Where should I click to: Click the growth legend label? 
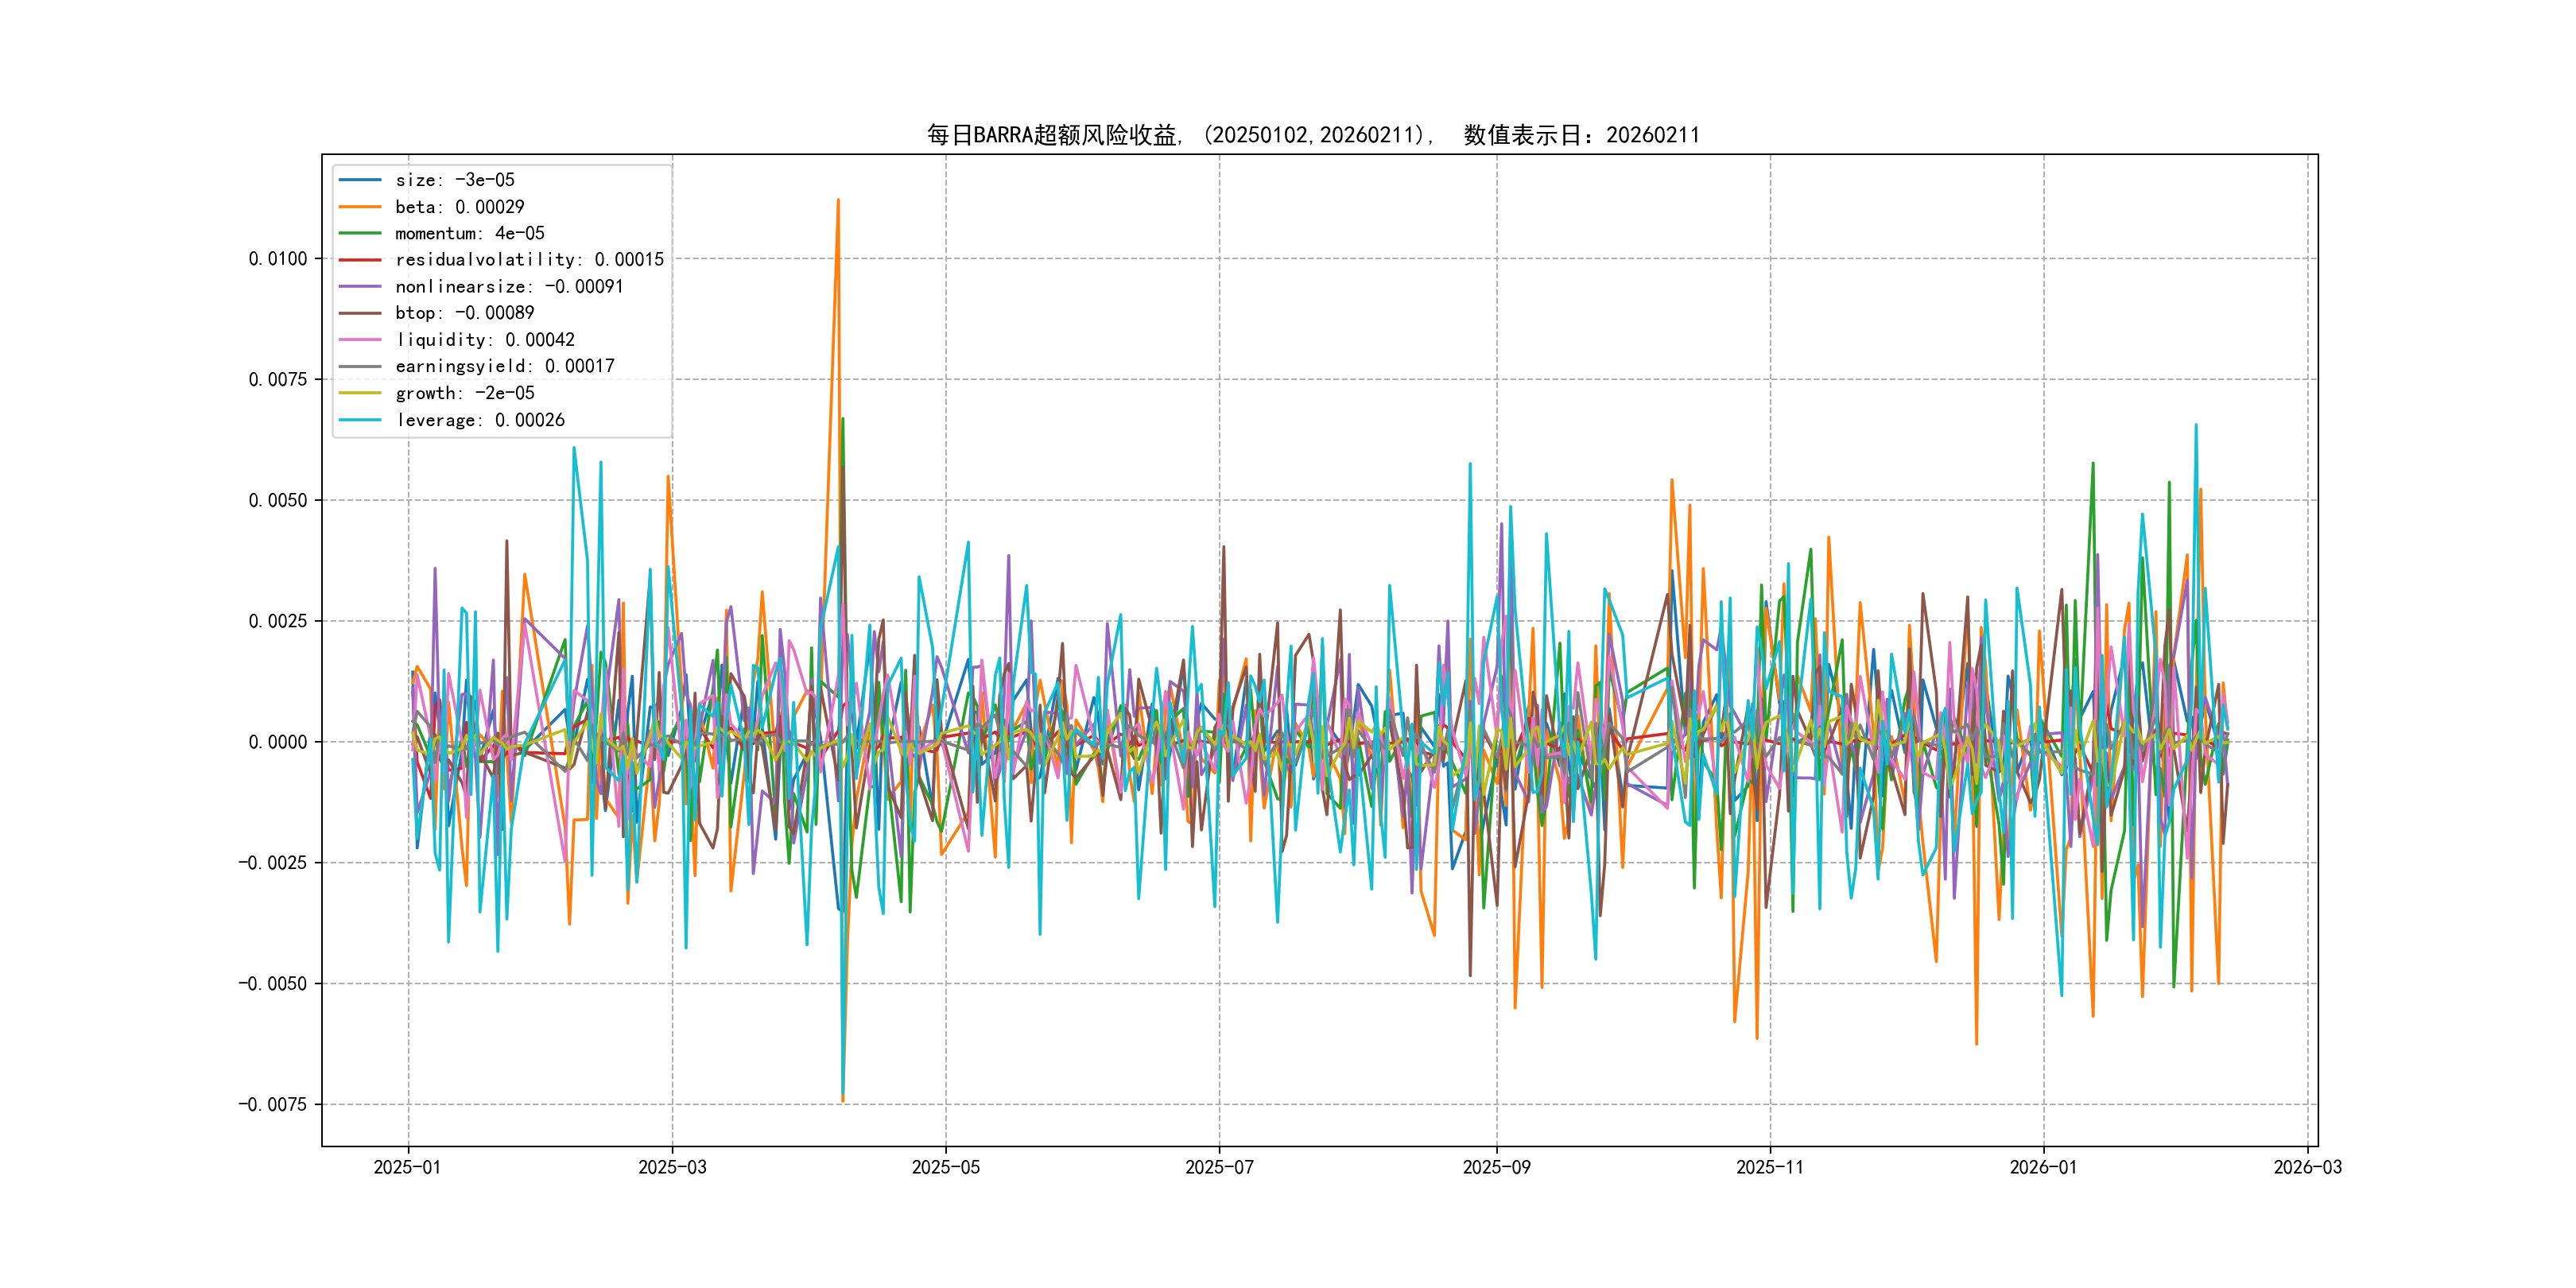pyautogui.click(x=464, y=393)
